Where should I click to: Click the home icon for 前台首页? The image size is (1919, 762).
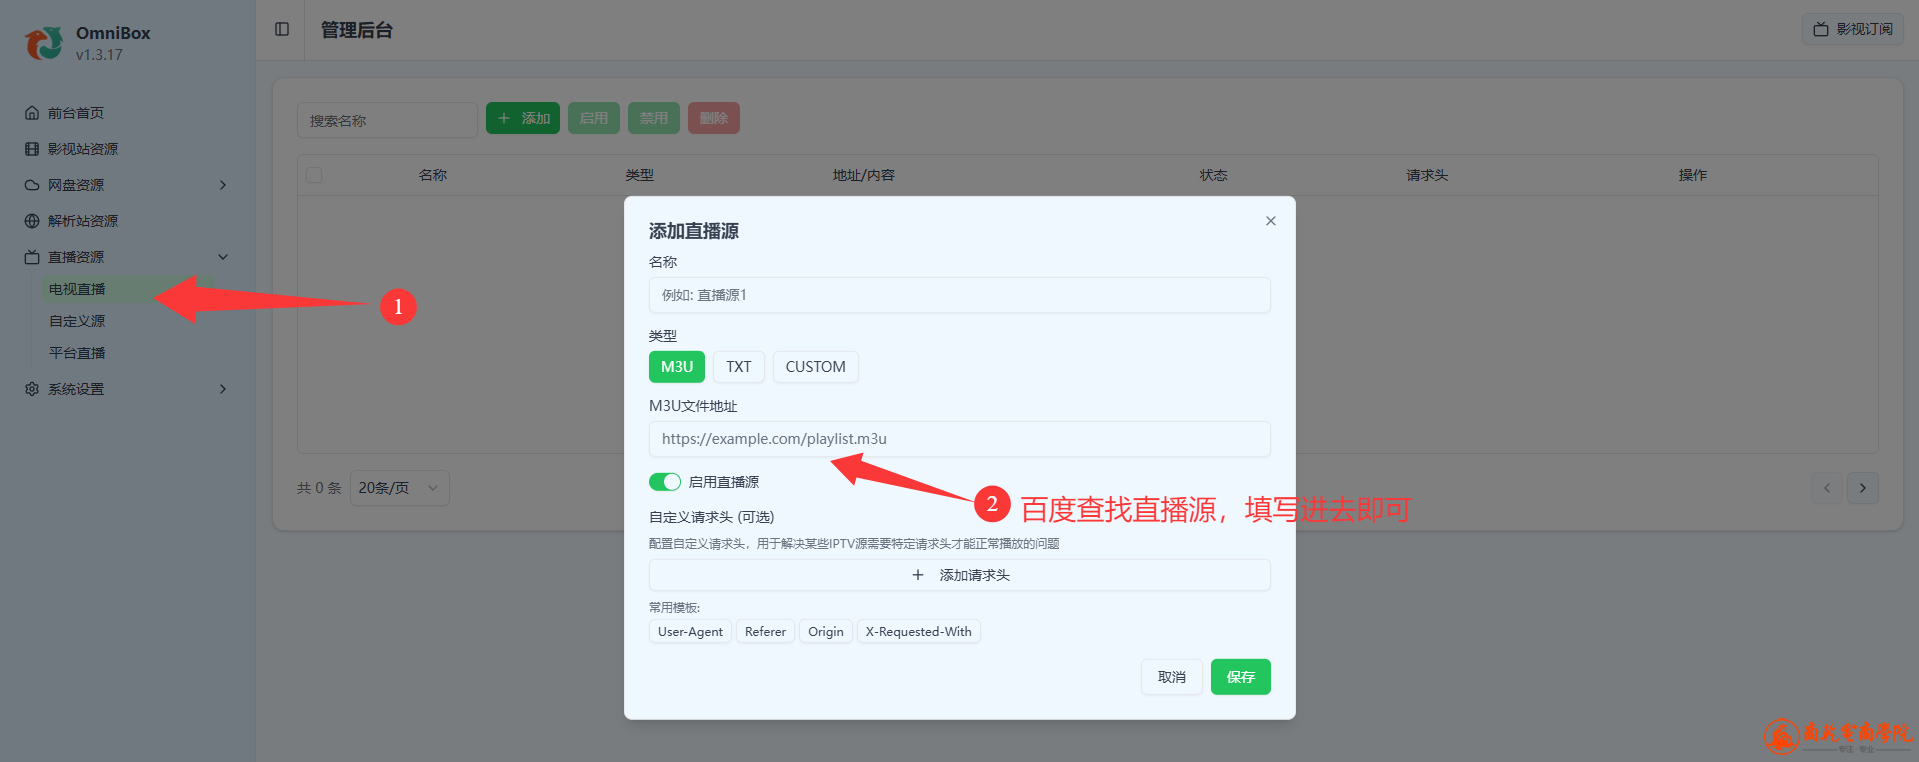tap(32, 113)
